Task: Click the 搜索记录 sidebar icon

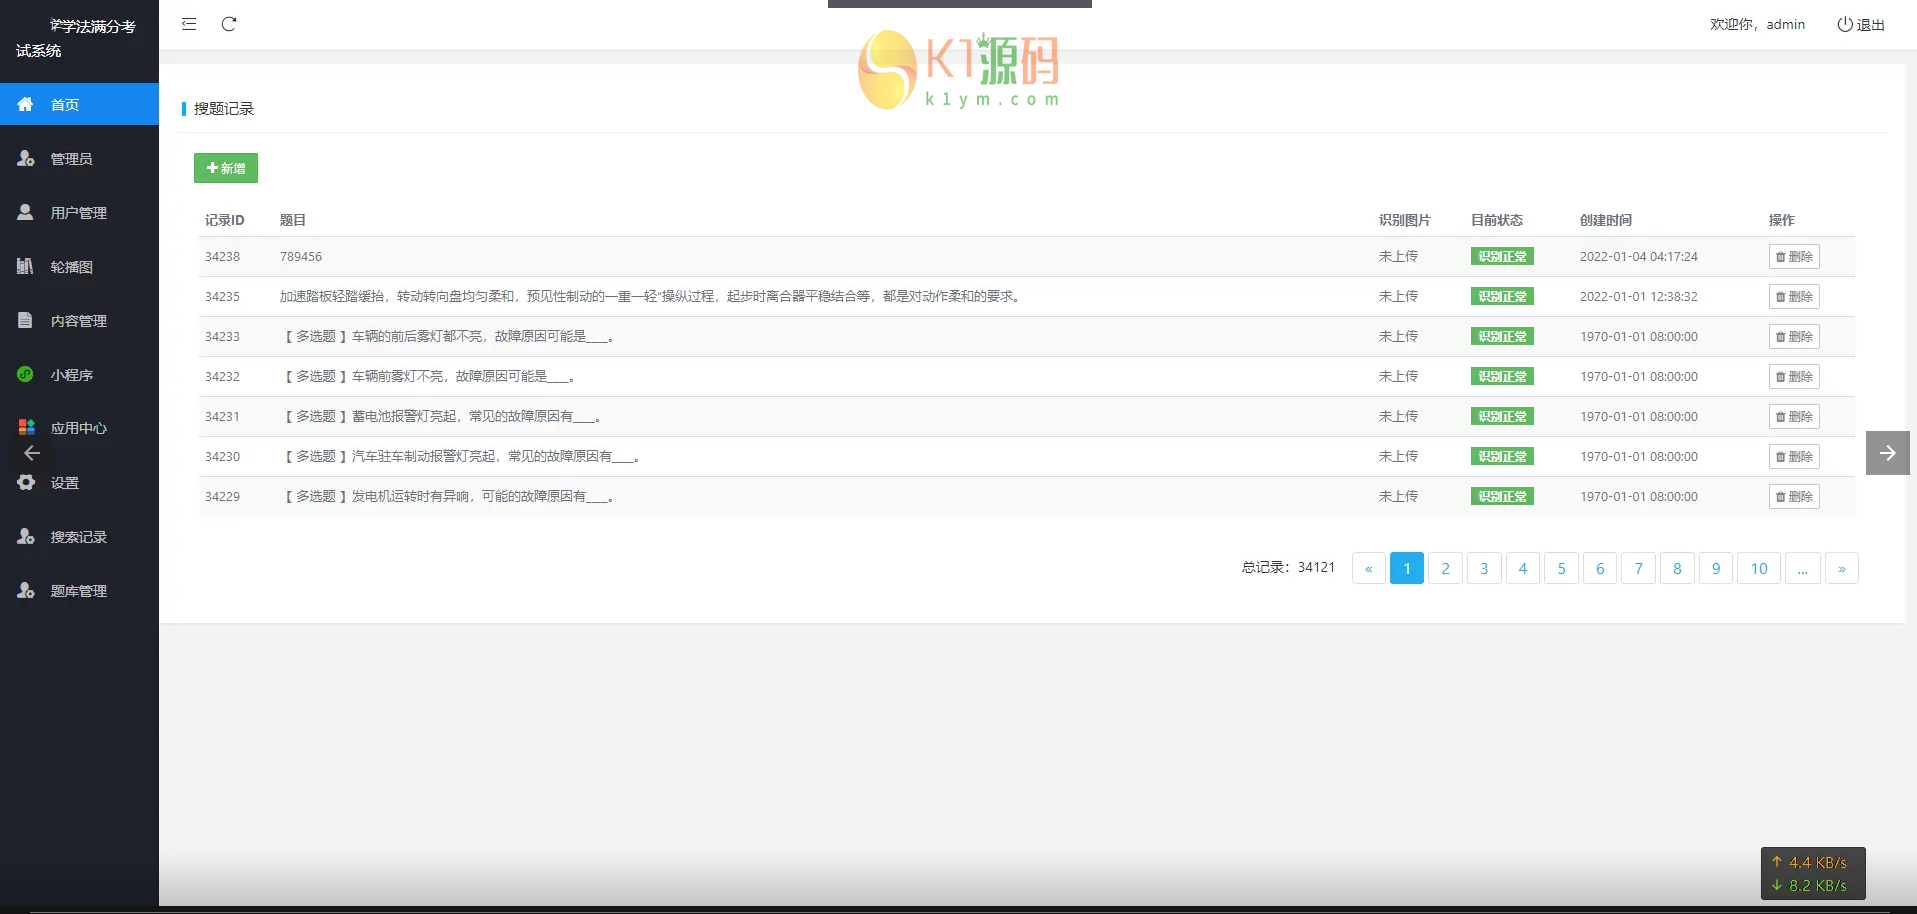Action: [26, 536]
